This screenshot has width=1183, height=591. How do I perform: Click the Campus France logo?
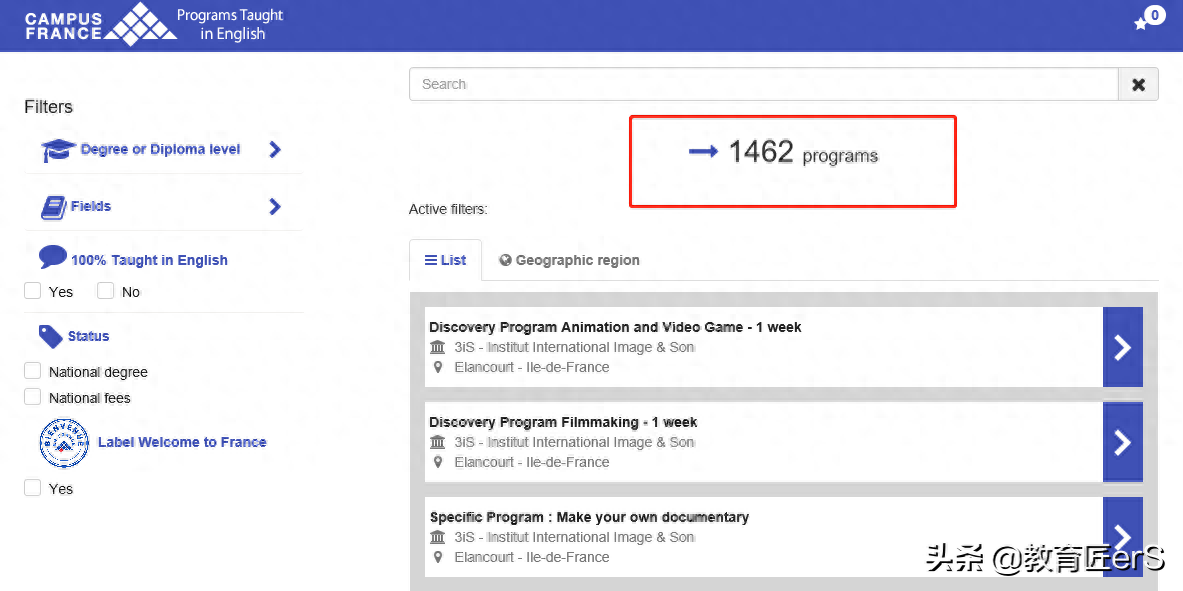coord(100,25)
